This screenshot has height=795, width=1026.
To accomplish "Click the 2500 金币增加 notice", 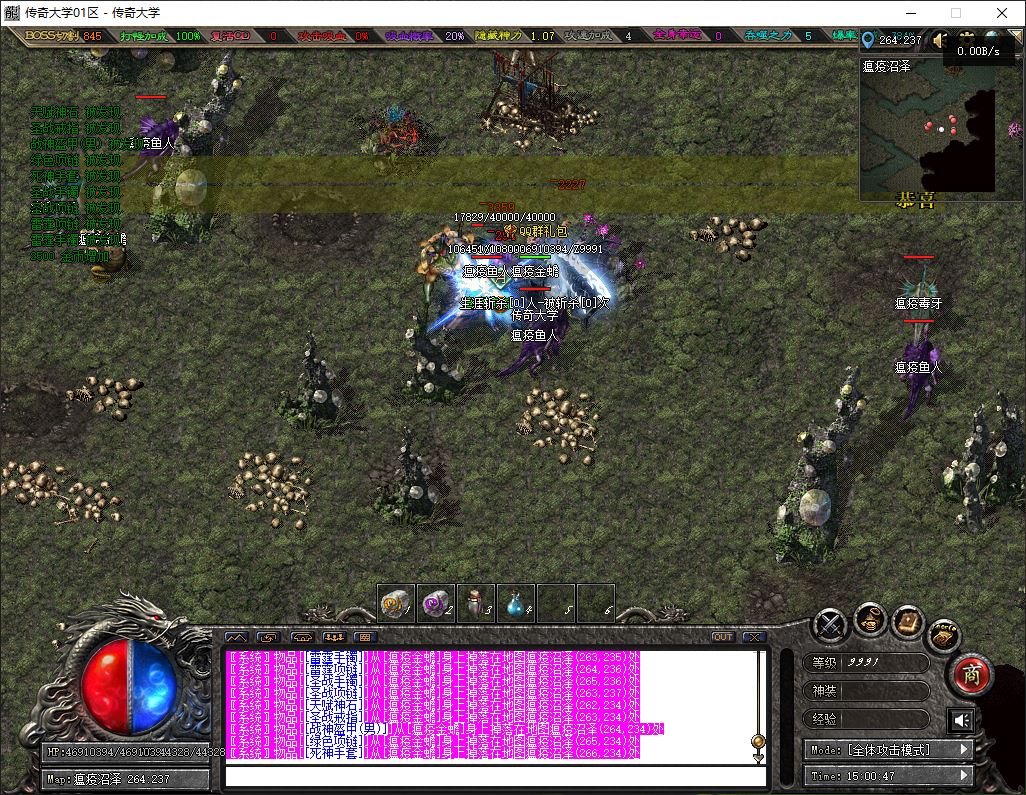I will click(69, 256).
